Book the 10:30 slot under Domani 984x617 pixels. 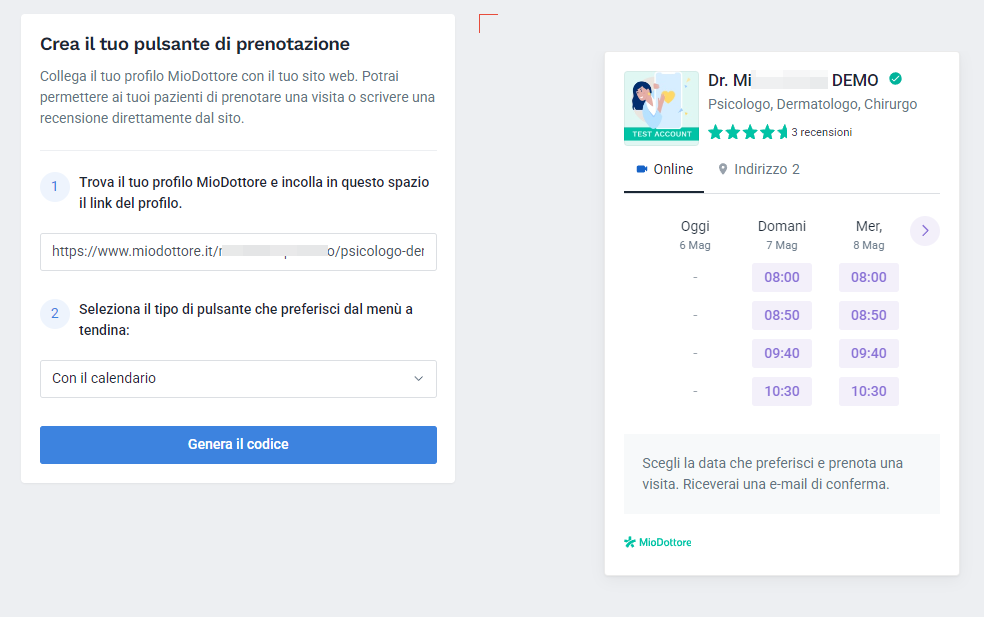(x=782, y=391)
